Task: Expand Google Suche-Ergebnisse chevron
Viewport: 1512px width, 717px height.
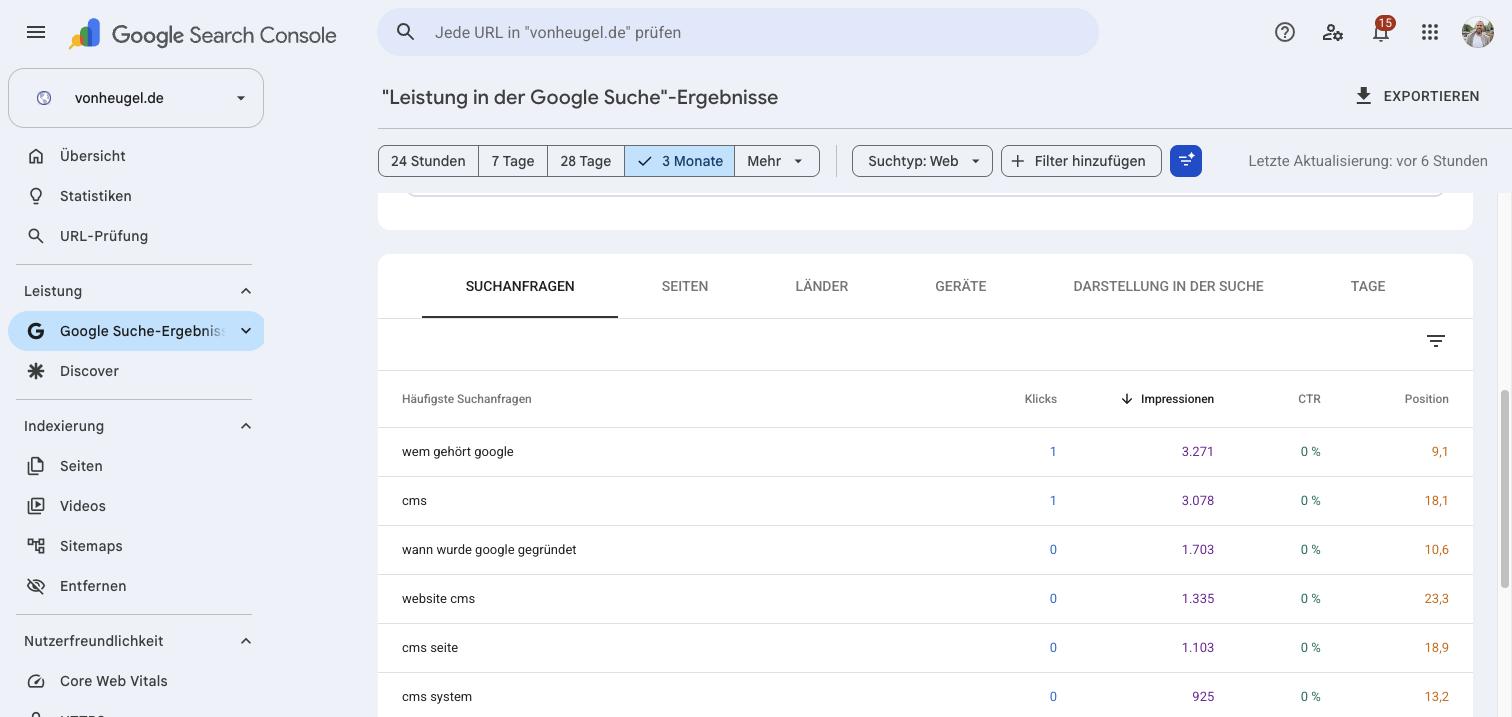Action: 246,331
